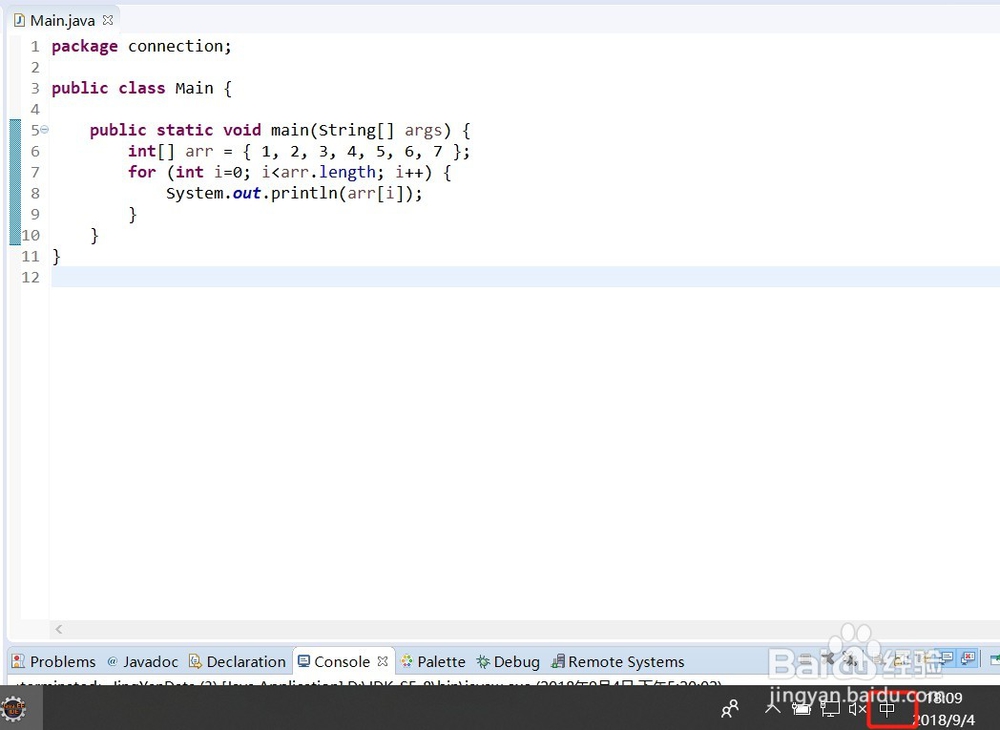Image resolution: width=1000 pixels, height=730 pixels.
Task: Click 'connection;' on line 1
Action: coord(179,46)
